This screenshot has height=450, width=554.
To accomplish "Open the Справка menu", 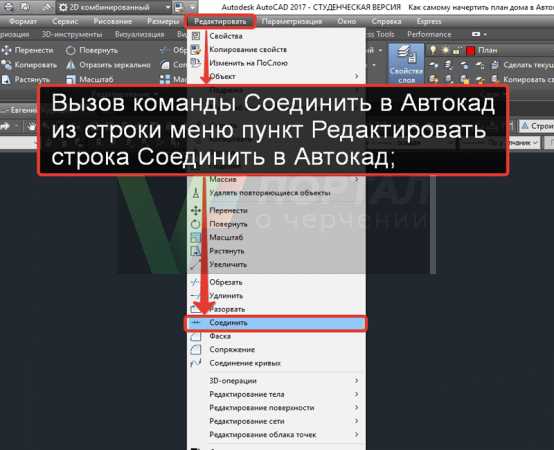I will pyautogui.click(x=386, y=22).
